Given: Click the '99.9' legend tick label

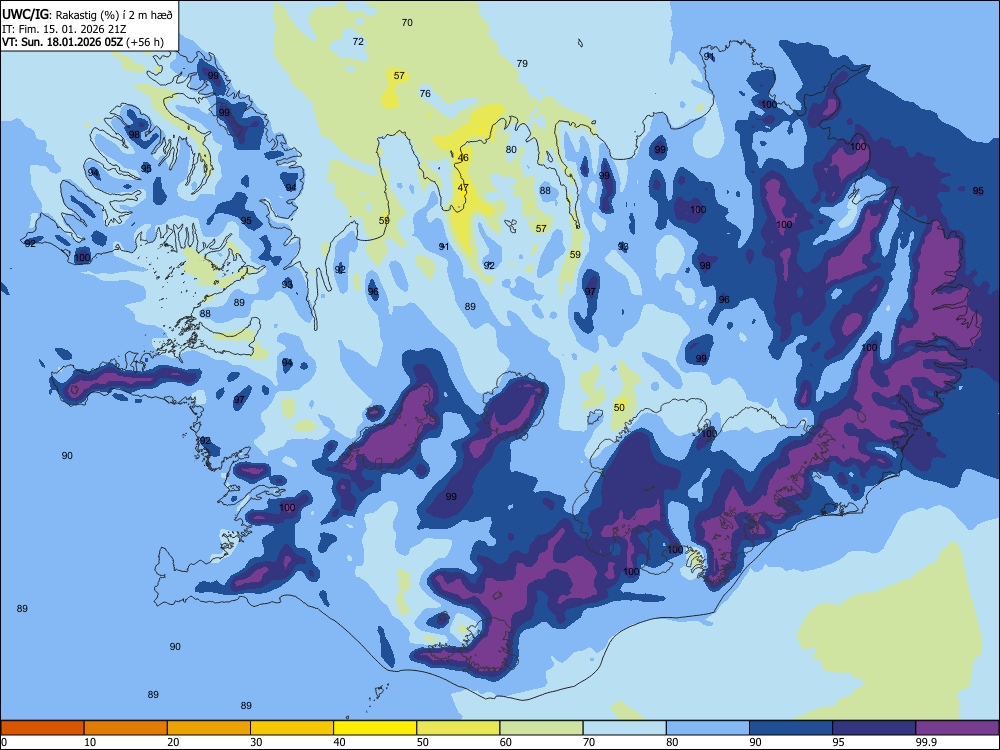Looking at the screenshot, I should [926, 742].
